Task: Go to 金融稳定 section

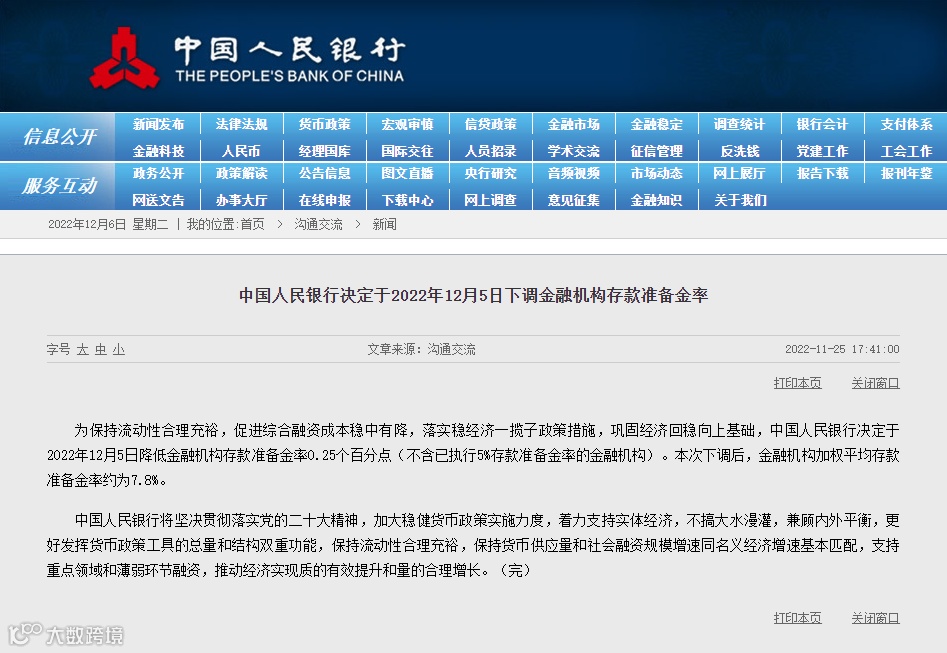Action: point(656,124)
